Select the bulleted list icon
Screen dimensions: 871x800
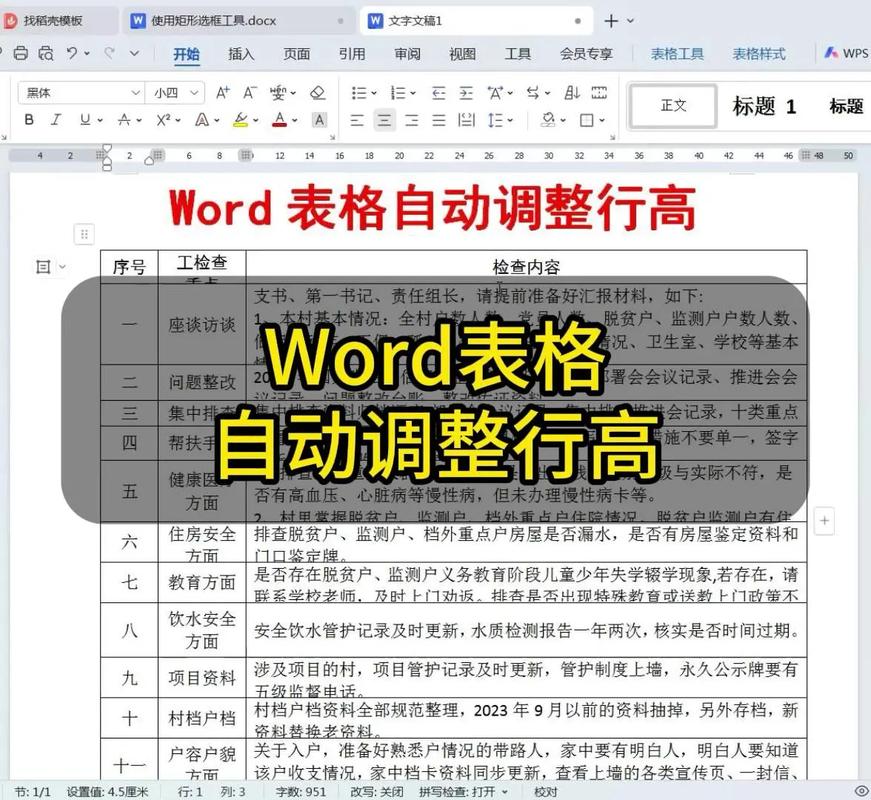[357, 92]
